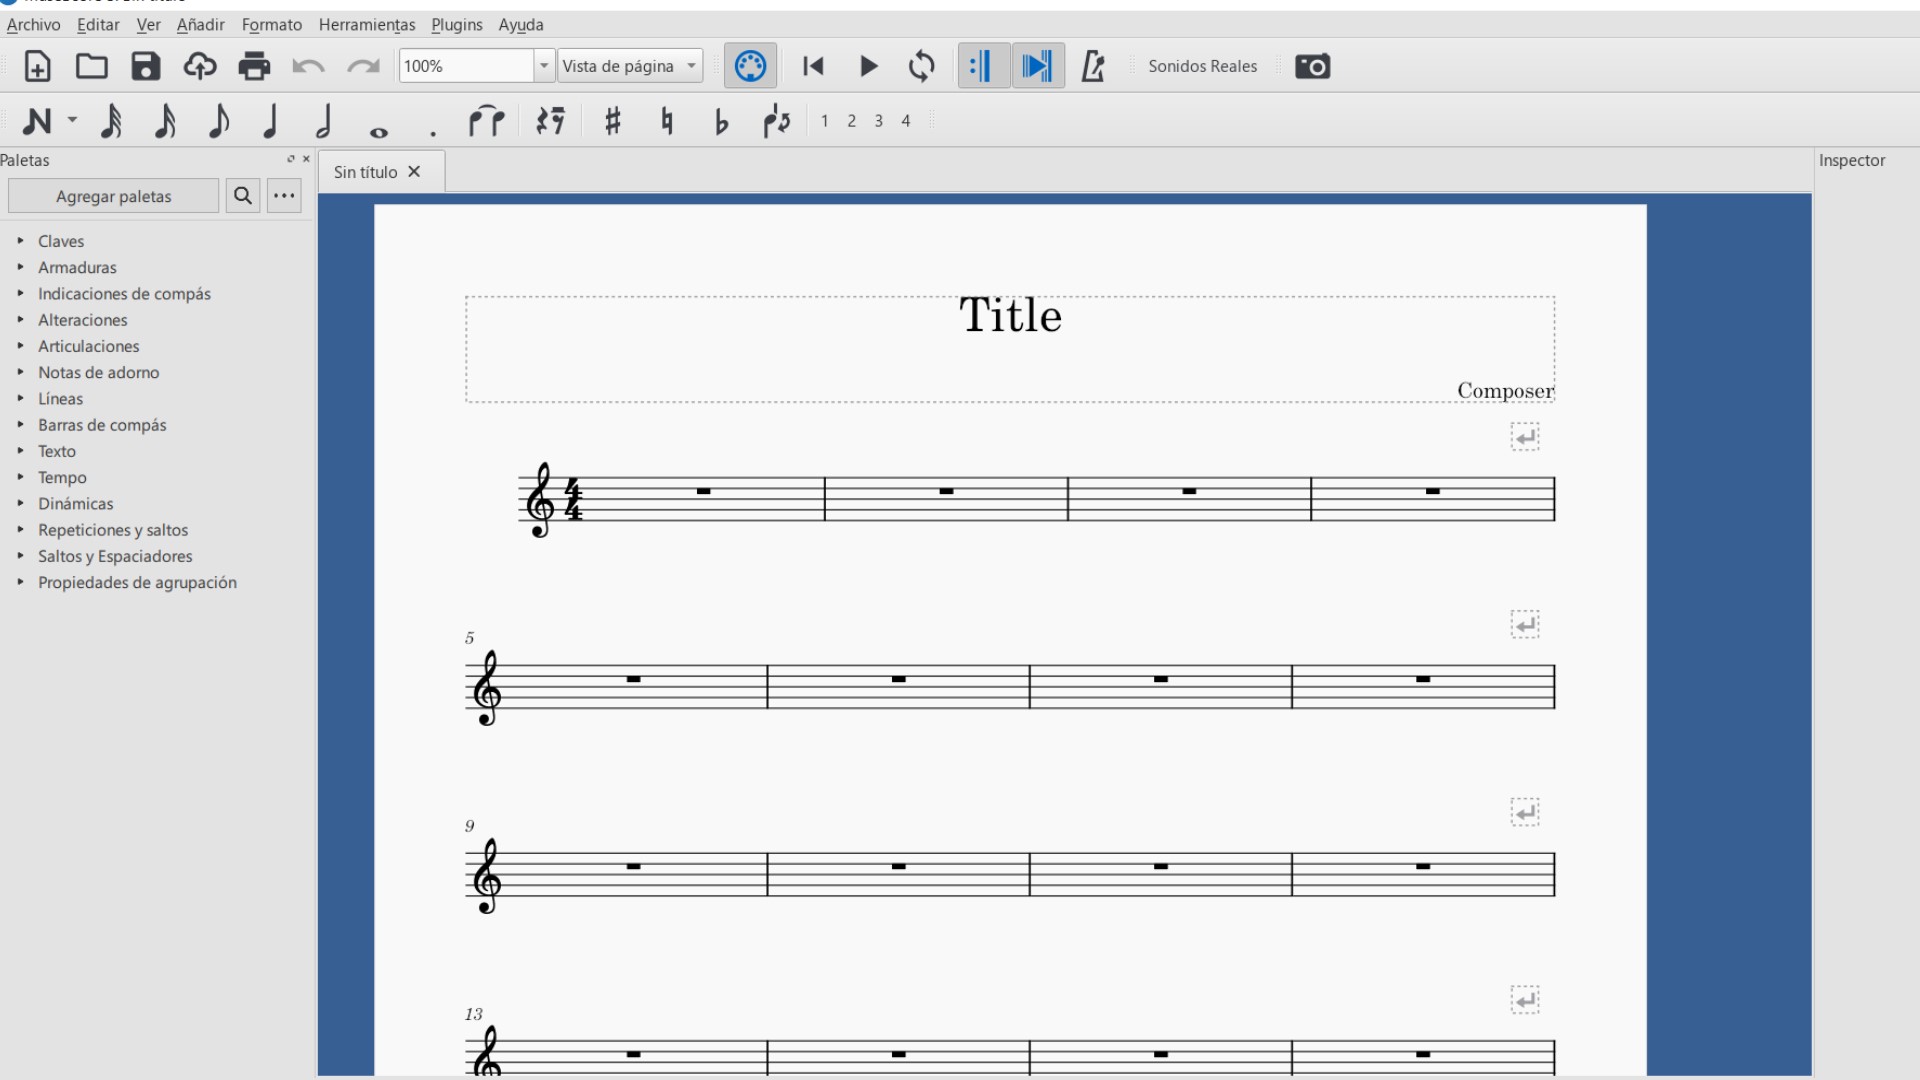Open the Vista de página view selector

click(629, 66)
